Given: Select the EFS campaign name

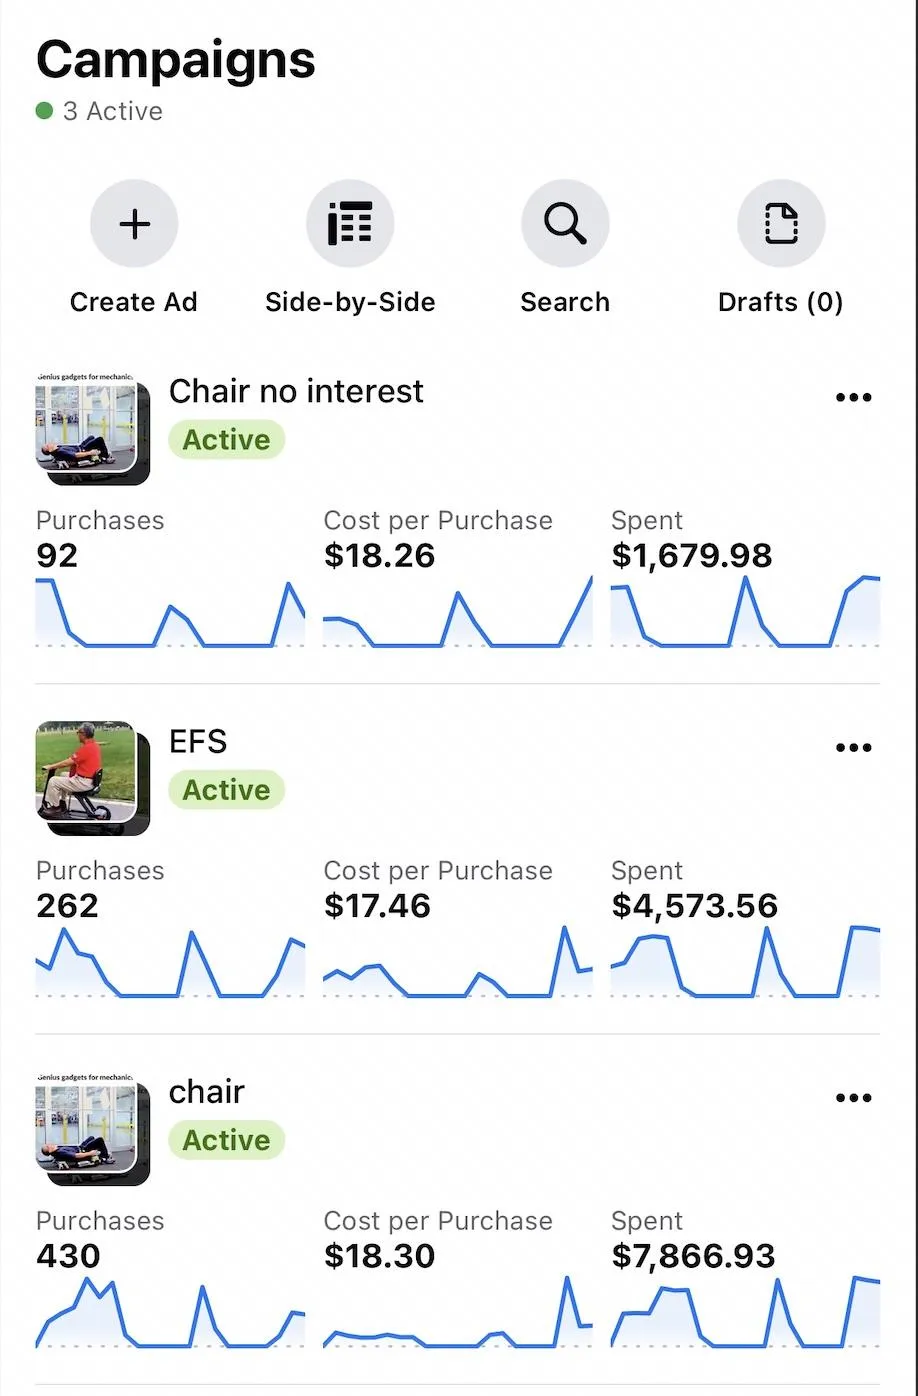Looking at the screenshot, I should tap(198, 742).
